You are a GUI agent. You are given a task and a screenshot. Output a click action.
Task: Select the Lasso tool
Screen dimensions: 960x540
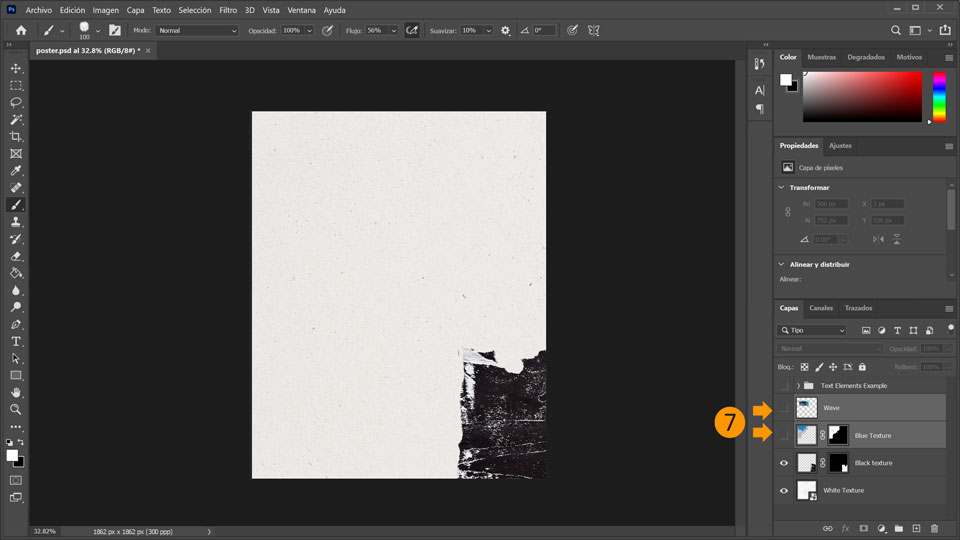tap(16, 102)
